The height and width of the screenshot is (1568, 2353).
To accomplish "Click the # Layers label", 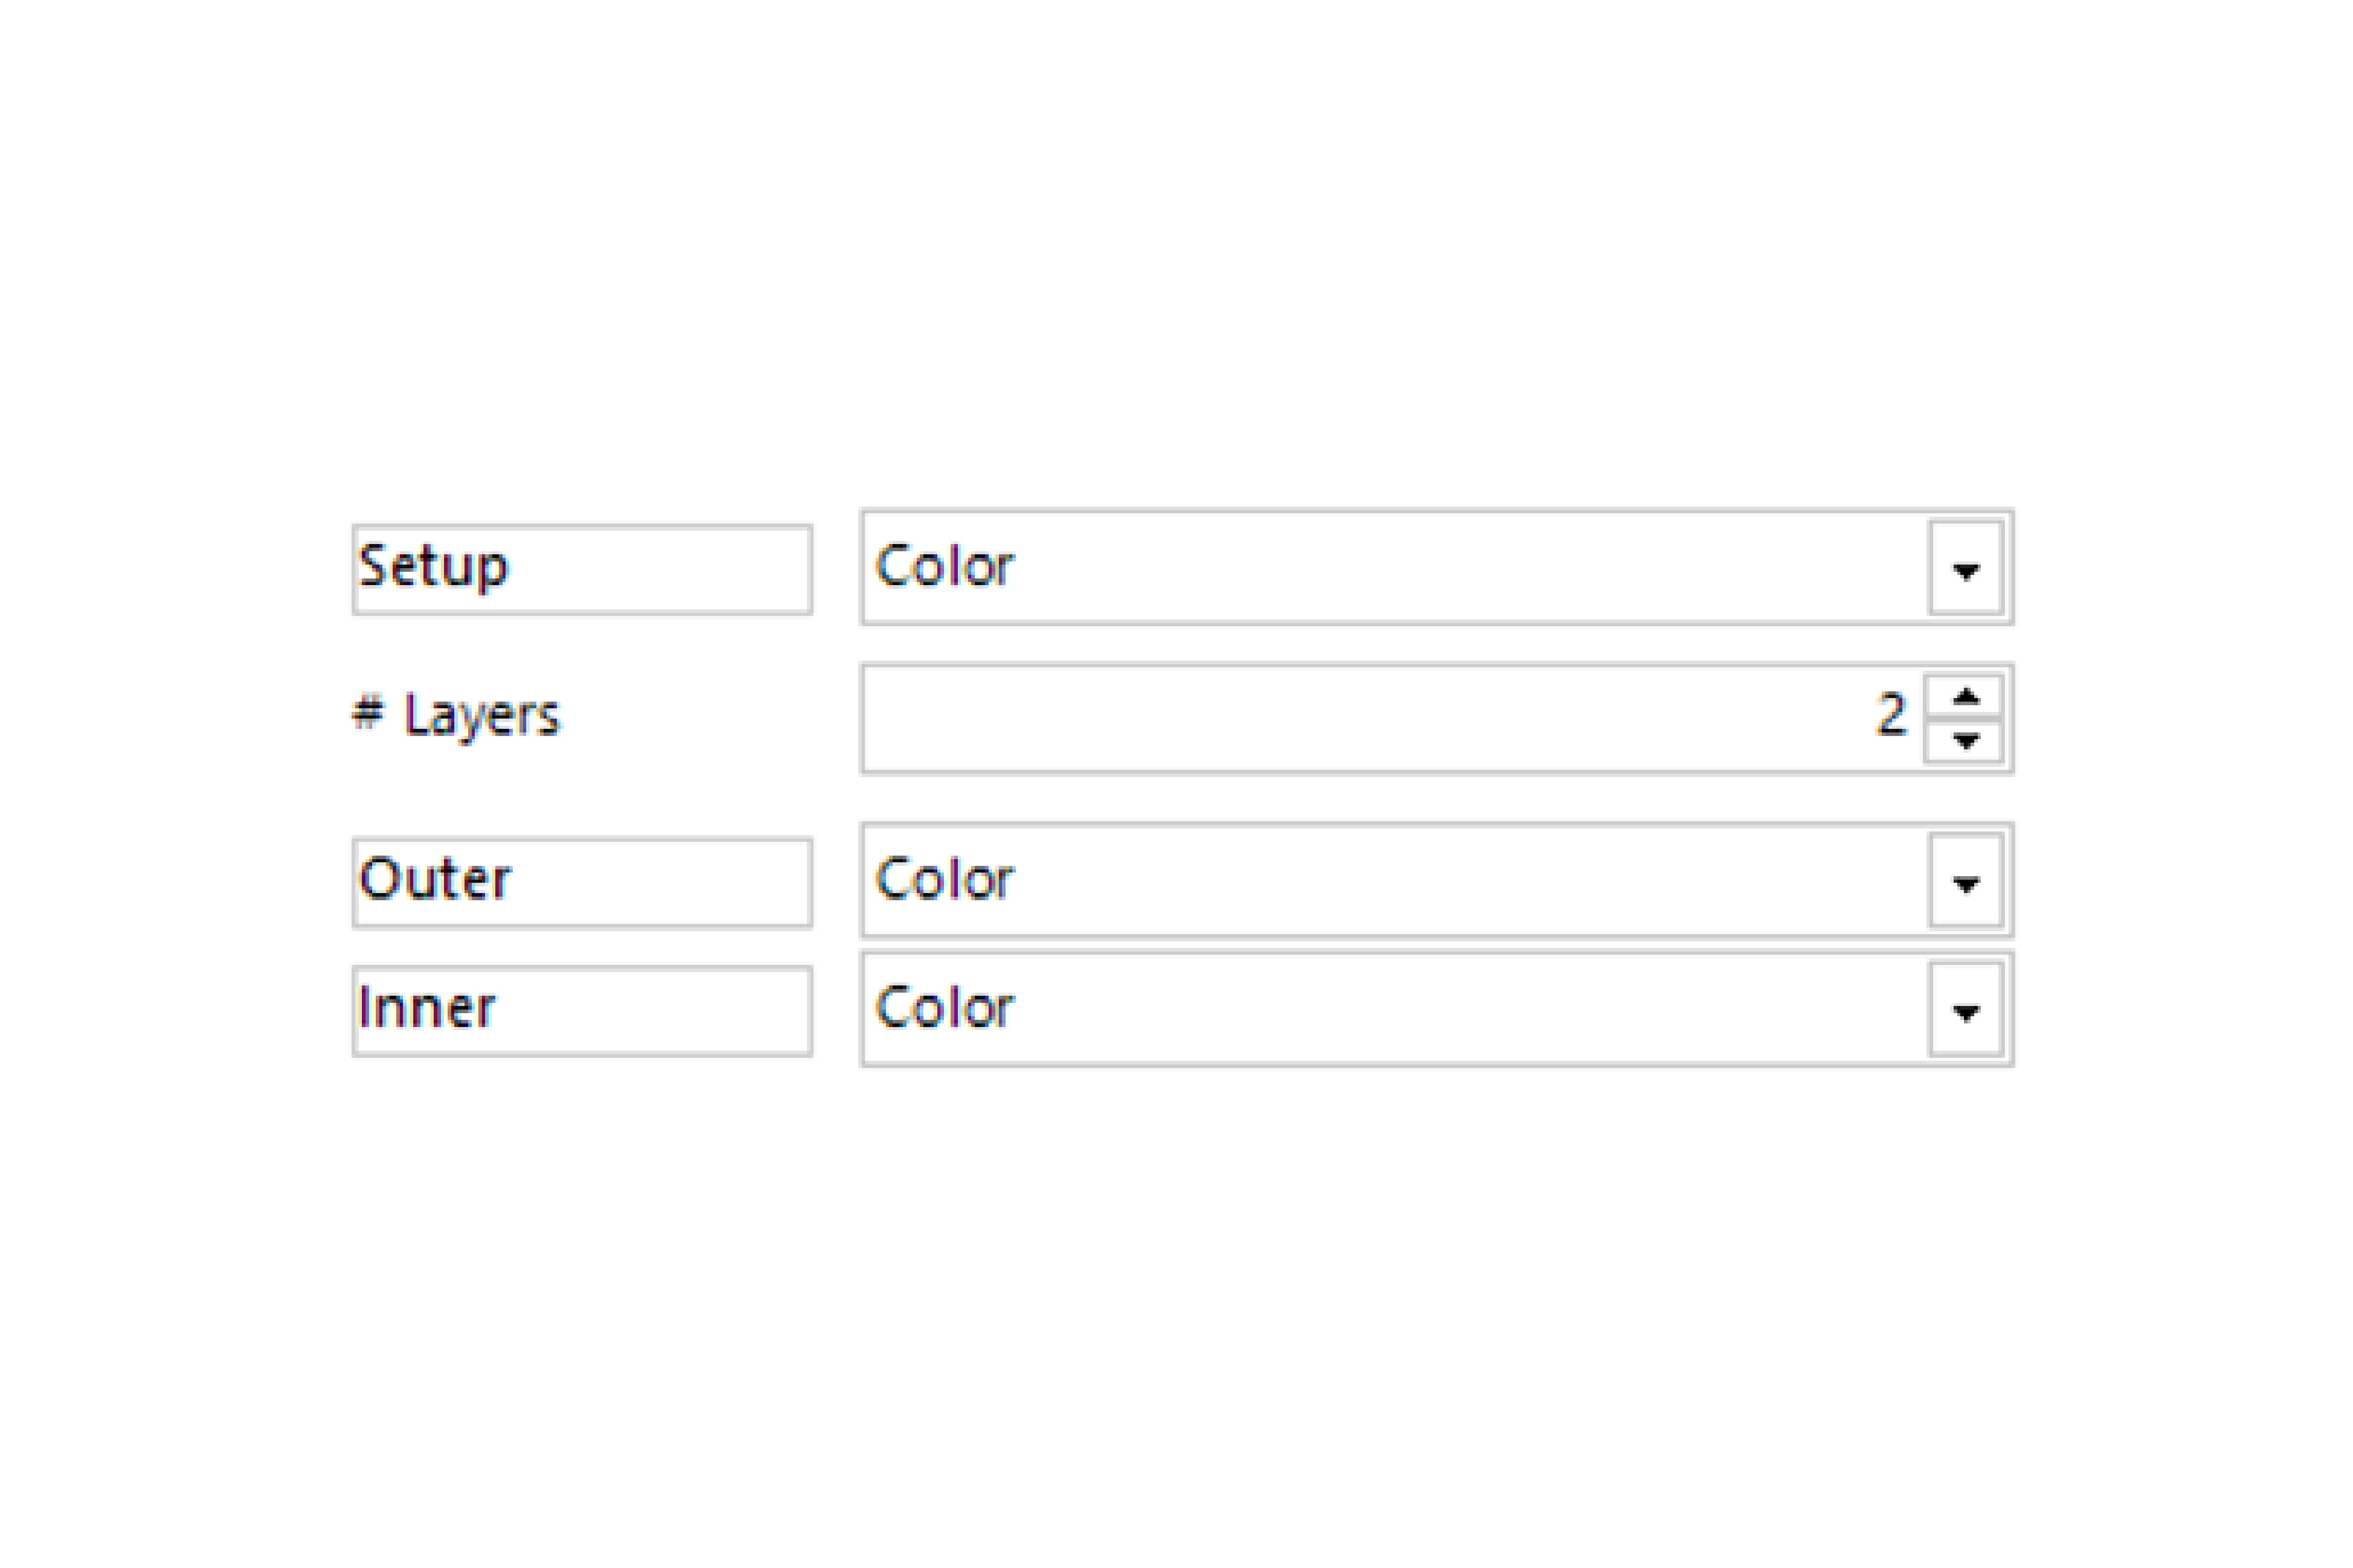I will (456, 716).
